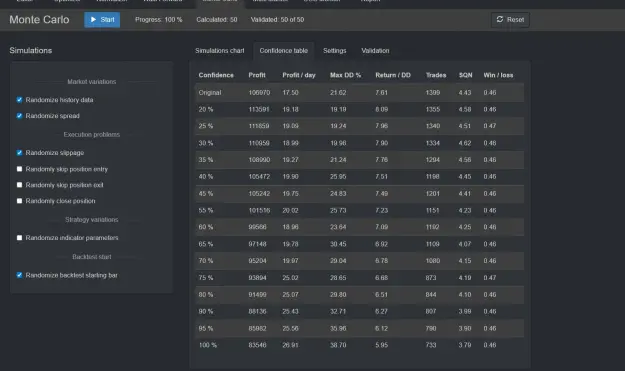
Task: Click the Profit / day column header
Action: click(x=299, y=75)
